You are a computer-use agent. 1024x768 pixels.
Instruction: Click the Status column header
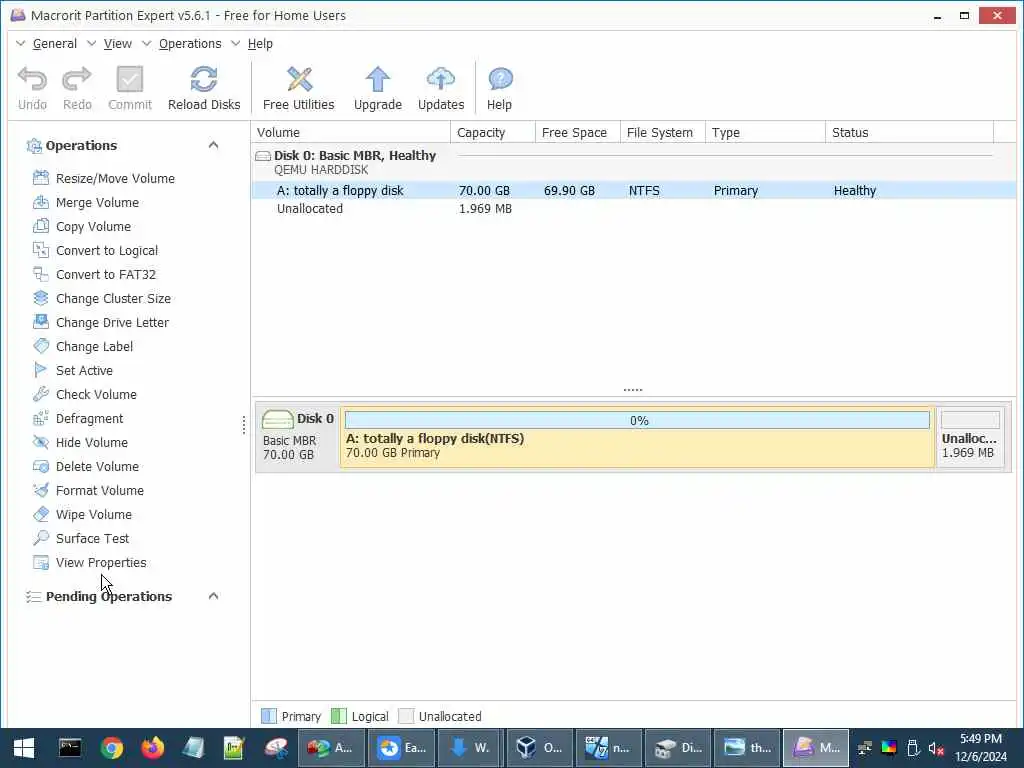[910, 133]
